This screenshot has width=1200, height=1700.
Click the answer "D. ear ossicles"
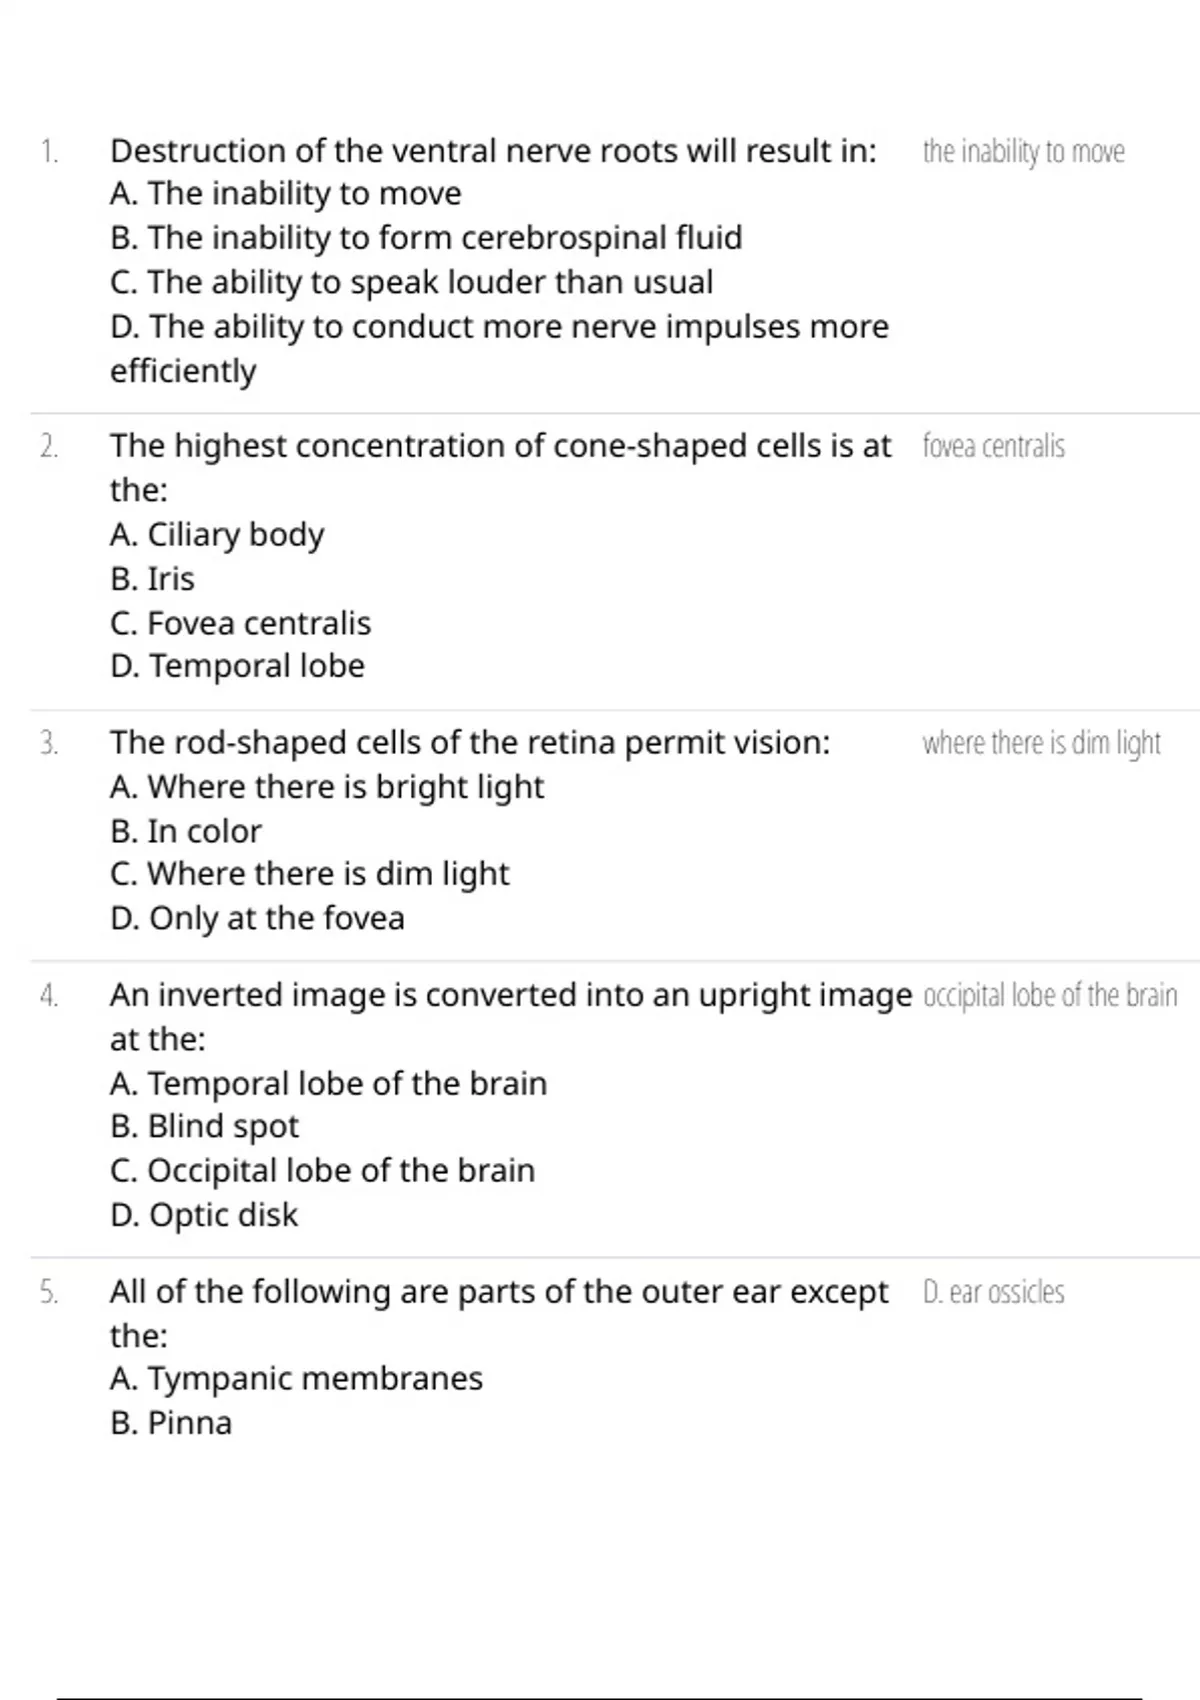coord(994,1293)
